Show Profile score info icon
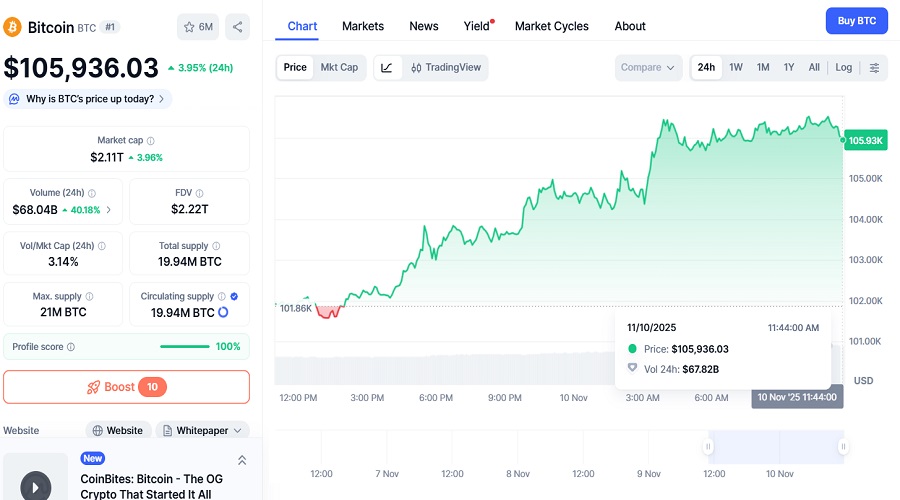Screen dimensions: 900x500 [71, 347]
